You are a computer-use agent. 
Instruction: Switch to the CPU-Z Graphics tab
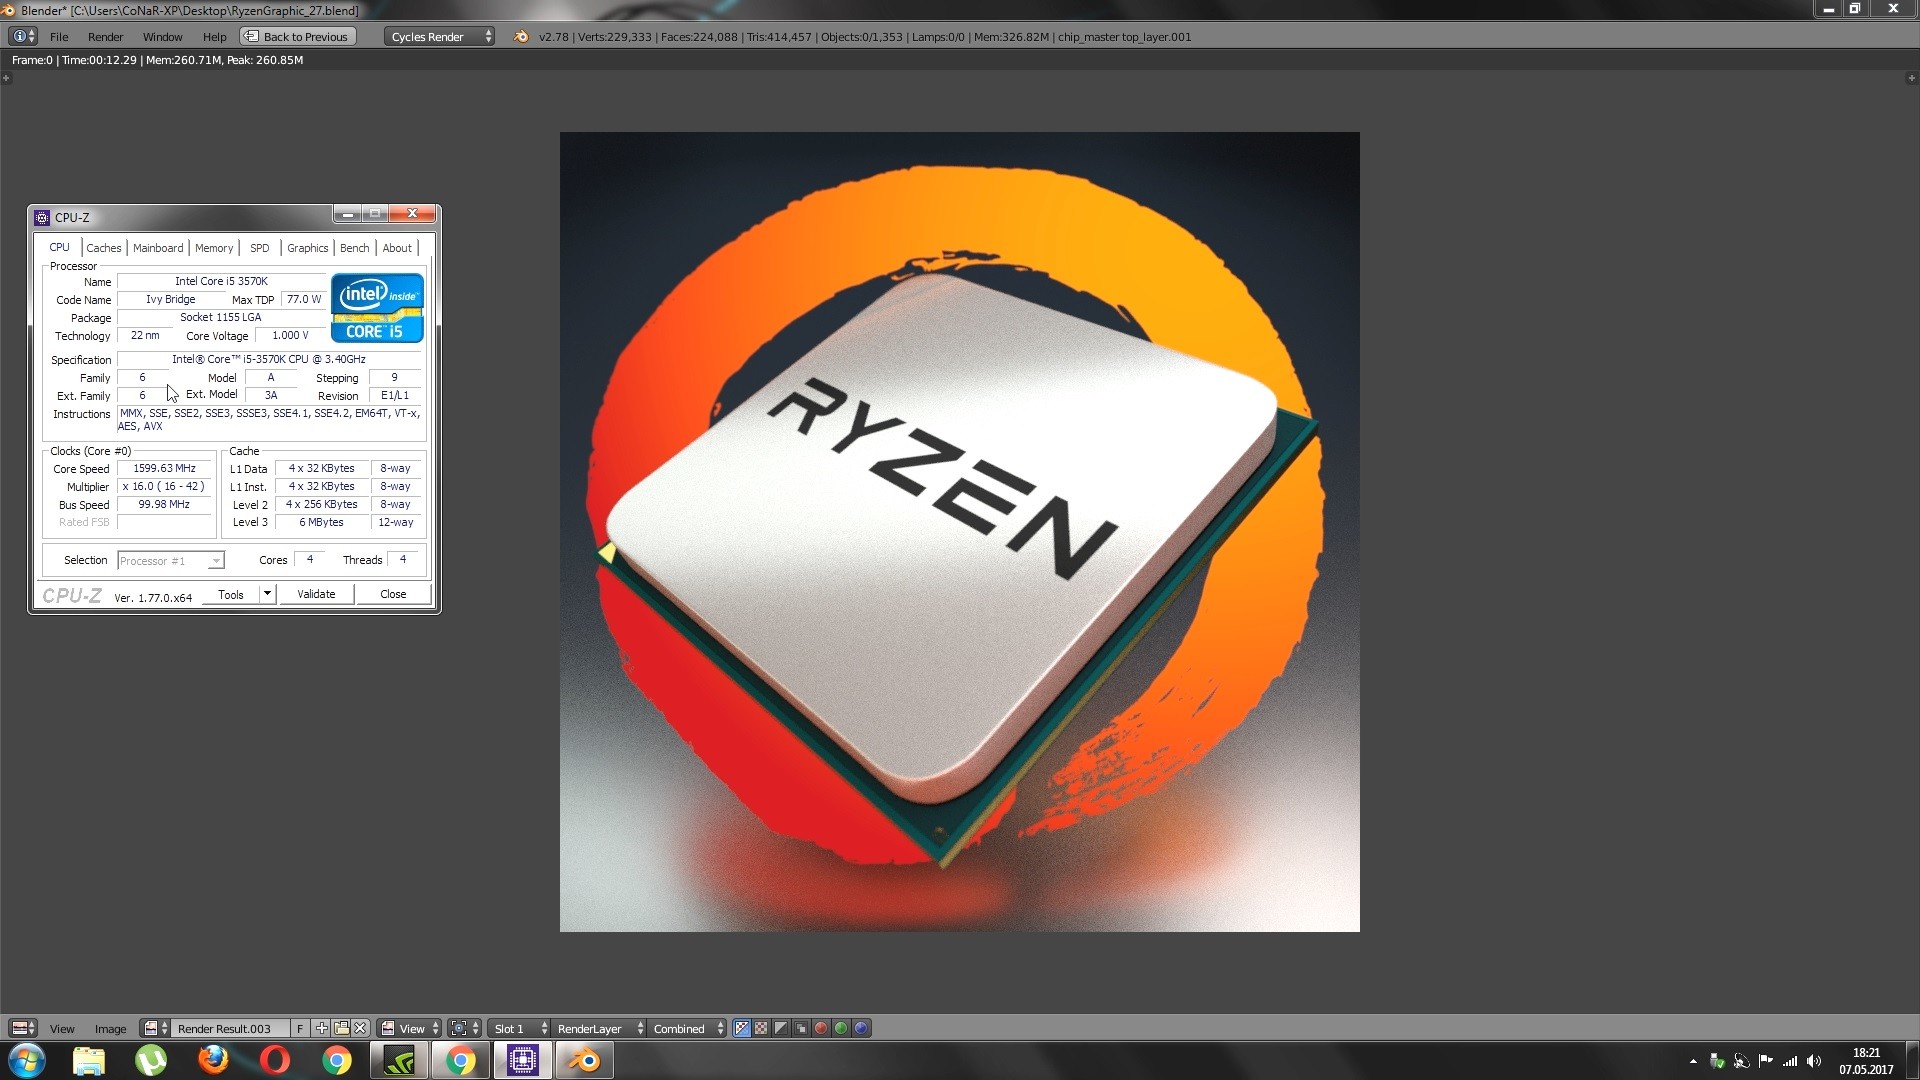tap(307, 248)
